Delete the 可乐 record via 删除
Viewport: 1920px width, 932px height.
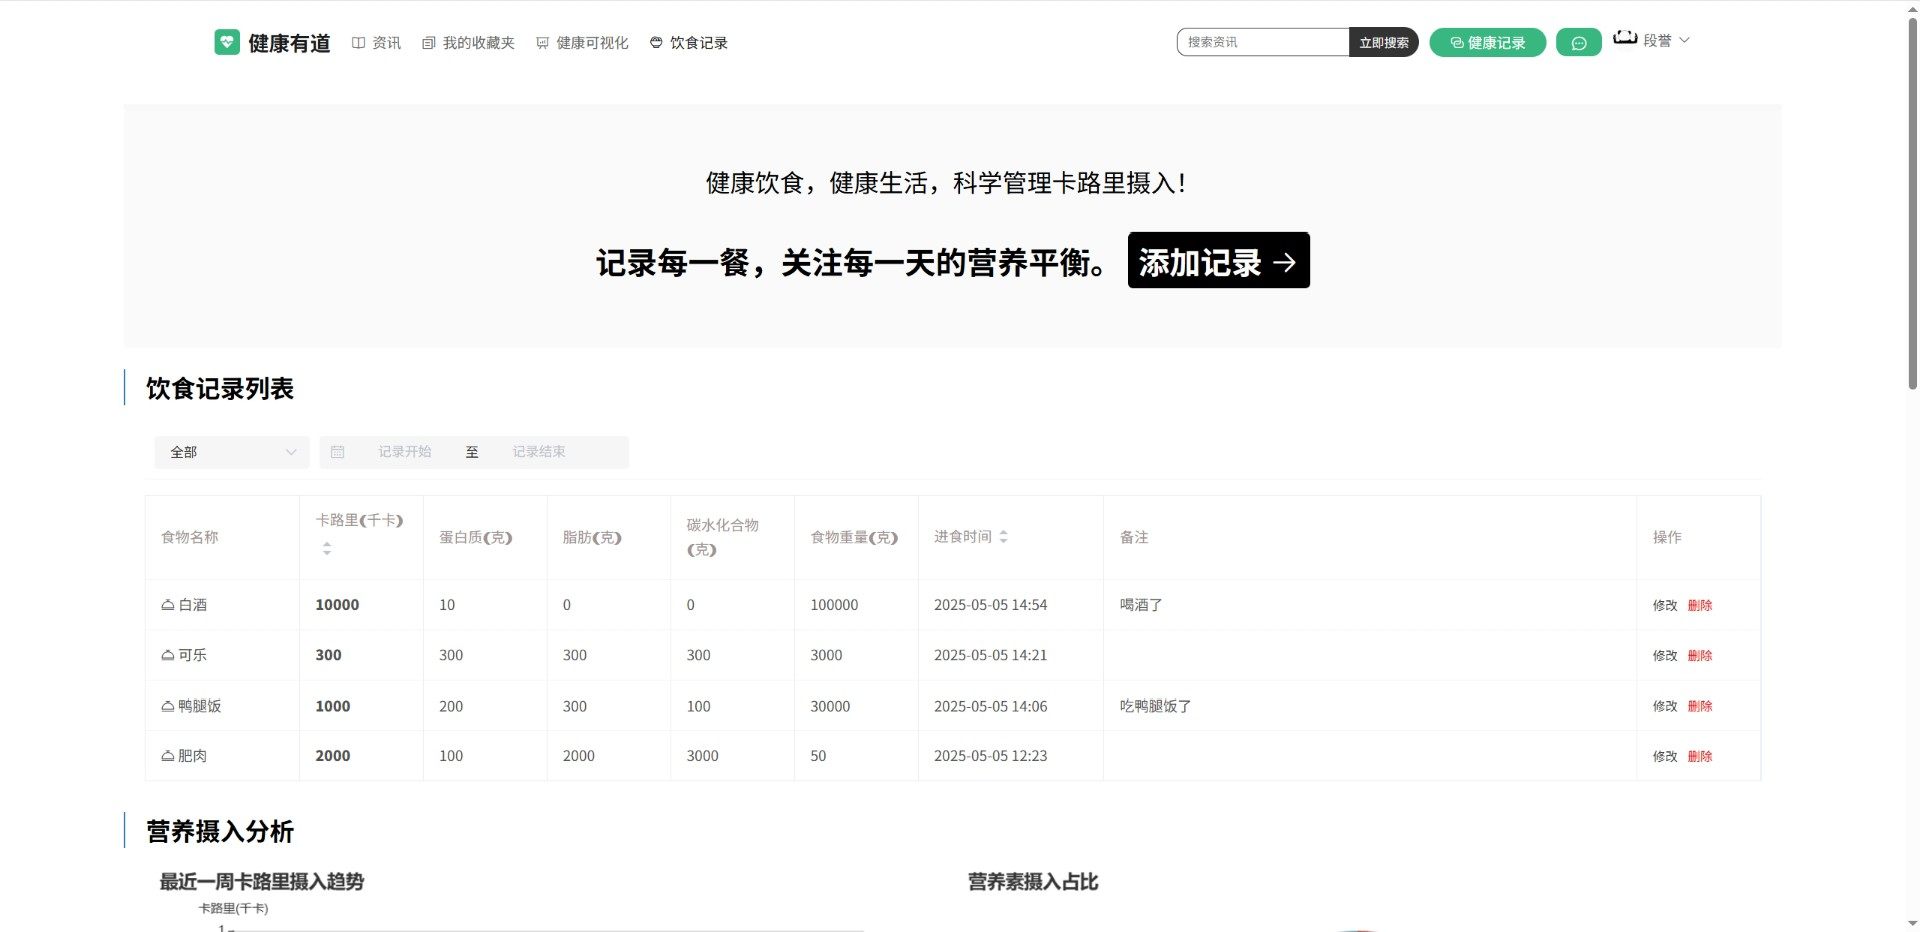click(x=1700, y=655)
